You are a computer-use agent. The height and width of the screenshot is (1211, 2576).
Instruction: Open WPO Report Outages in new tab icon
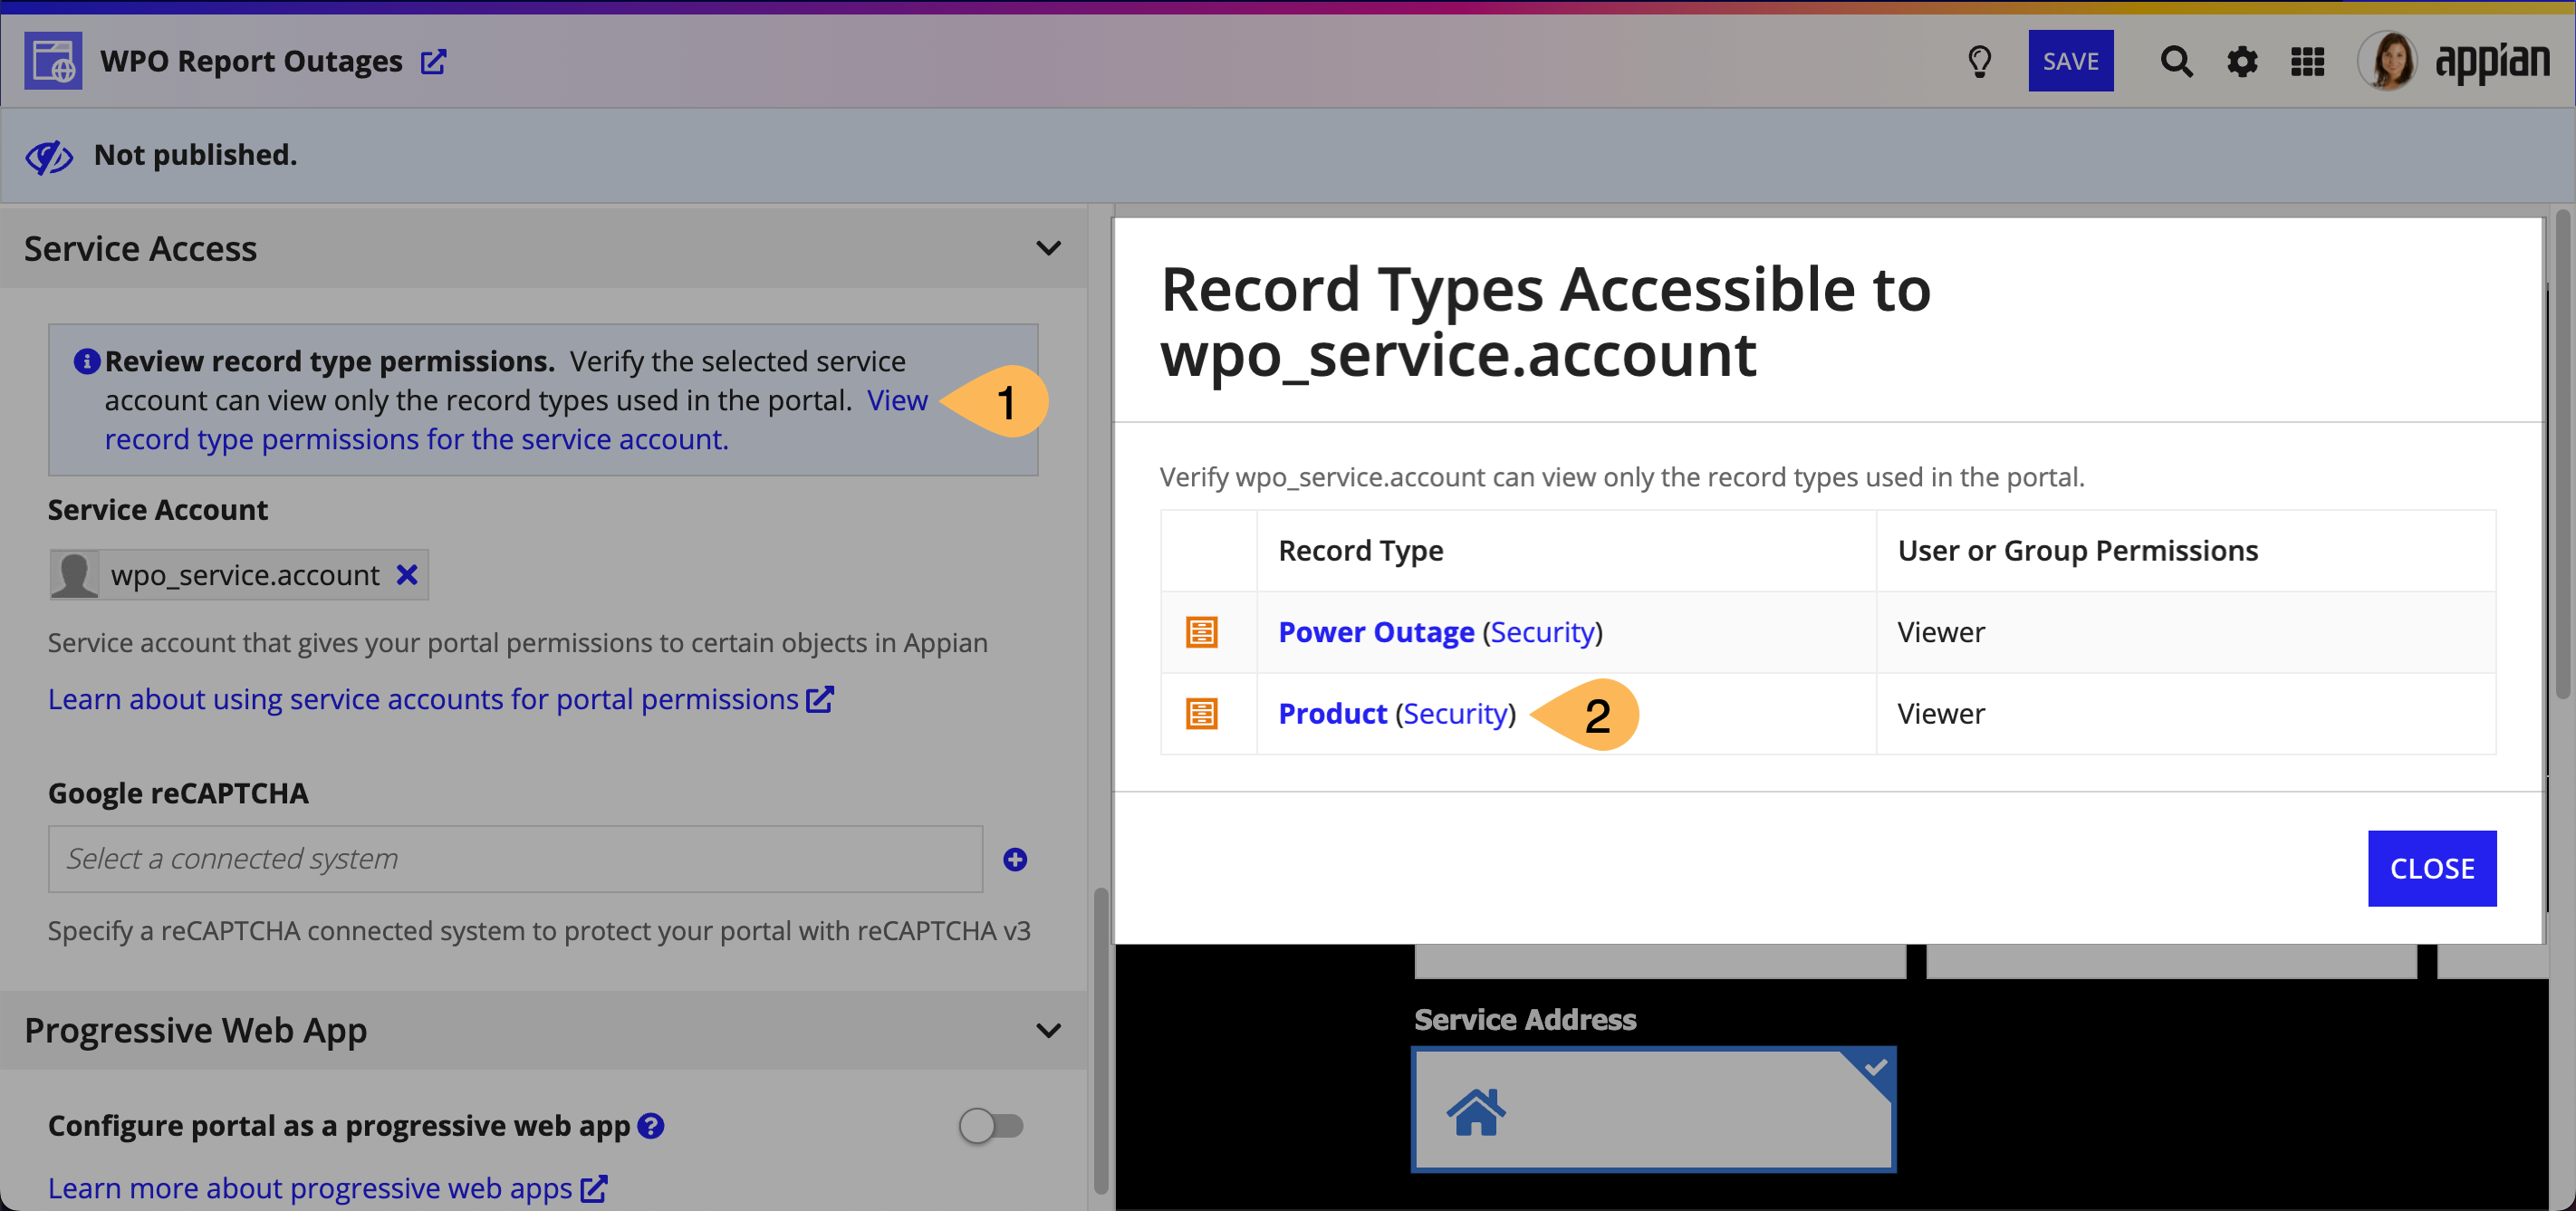point(433,62)
